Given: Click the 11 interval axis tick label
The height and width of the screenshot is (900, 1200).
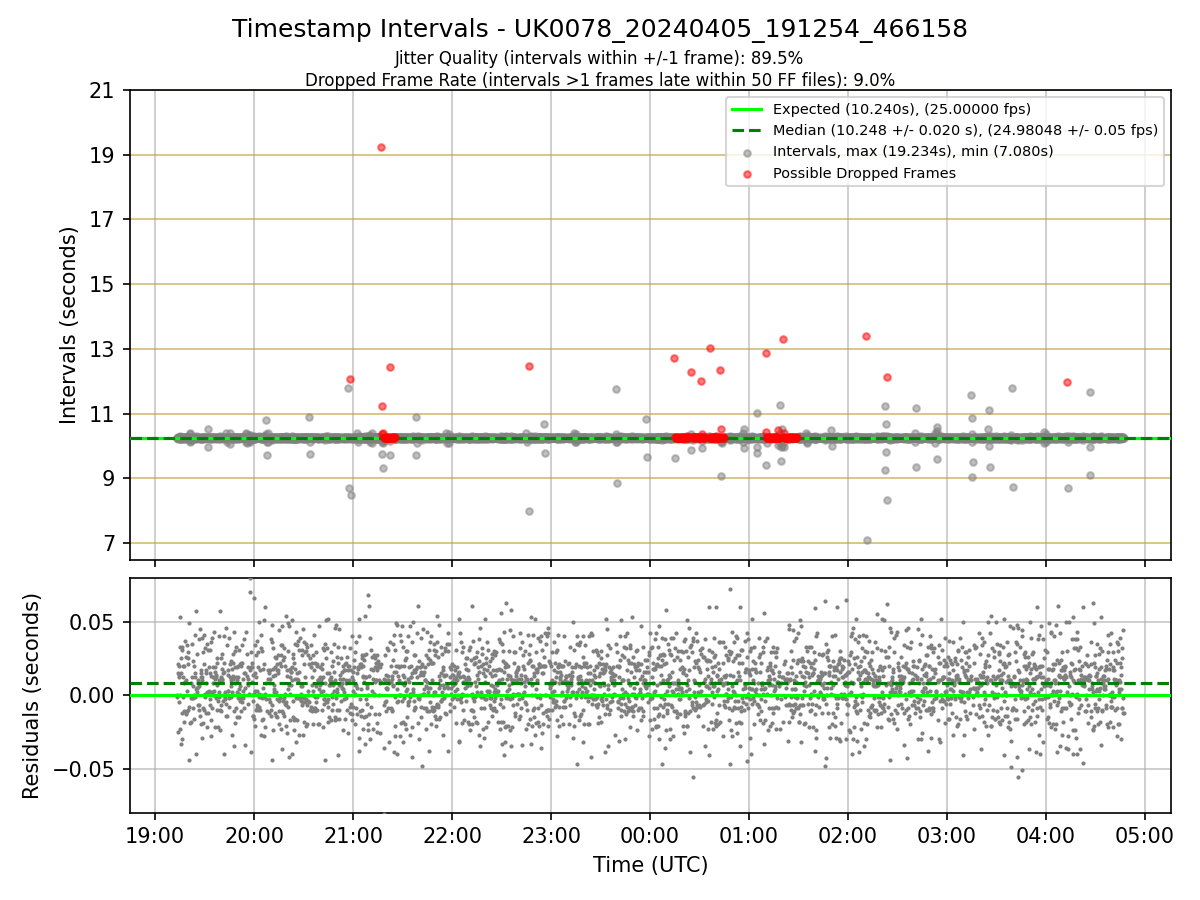Looking at the screenshot, I should pyautogui.click(x=101, y=414).
